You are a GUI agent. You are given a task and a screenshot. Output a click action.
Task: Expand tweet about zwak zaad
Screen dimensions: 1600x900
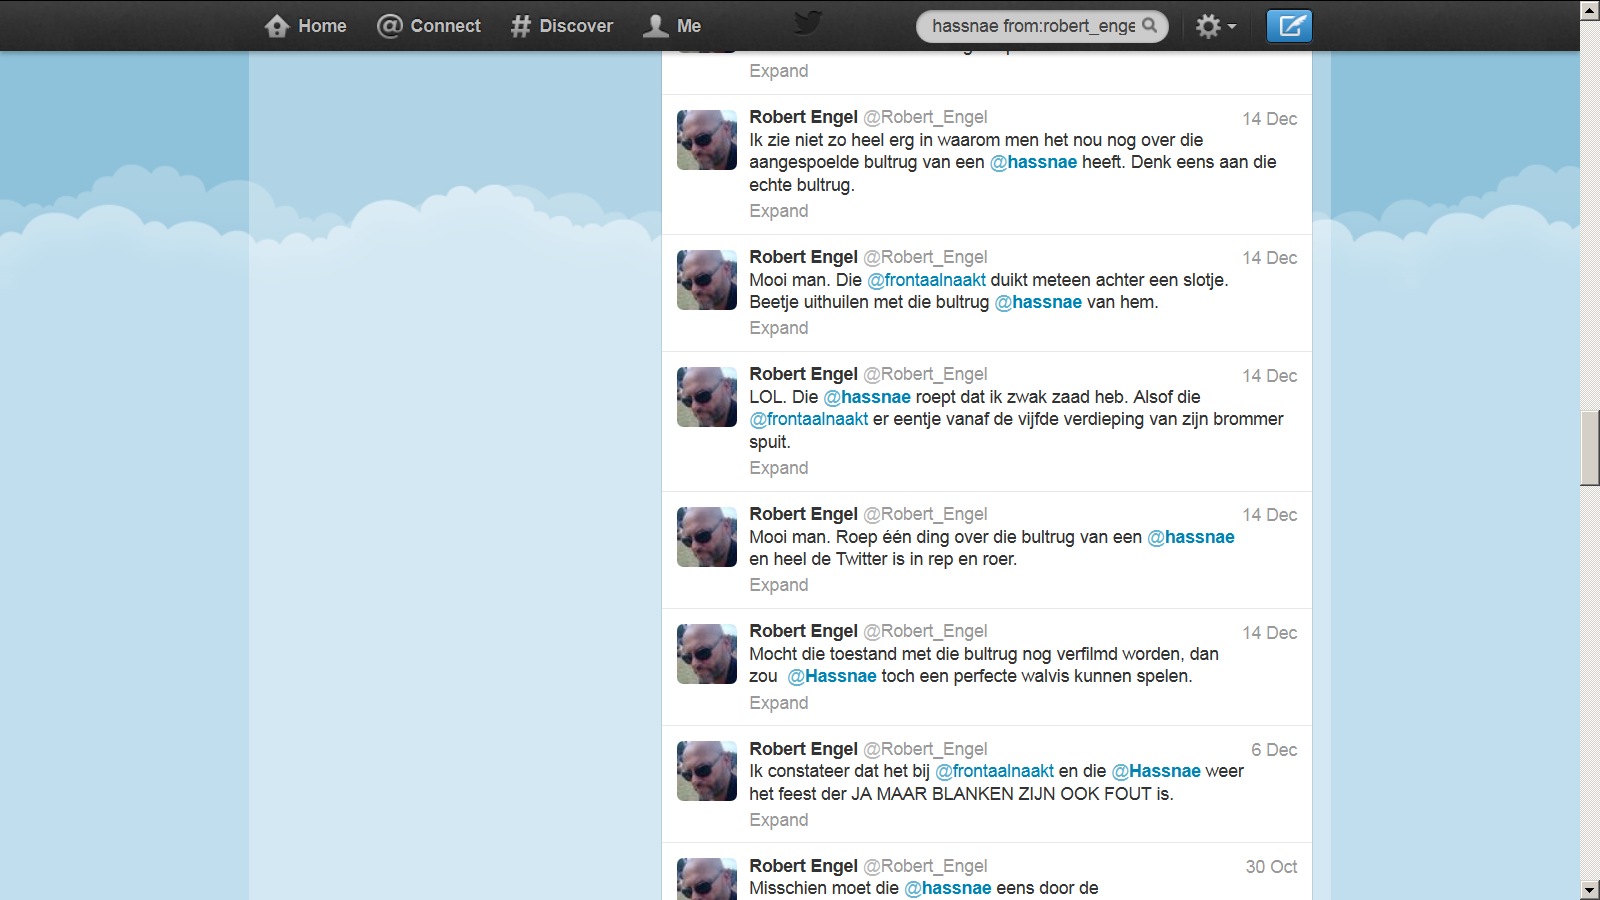pyautogui.click(x=779, y=468)
